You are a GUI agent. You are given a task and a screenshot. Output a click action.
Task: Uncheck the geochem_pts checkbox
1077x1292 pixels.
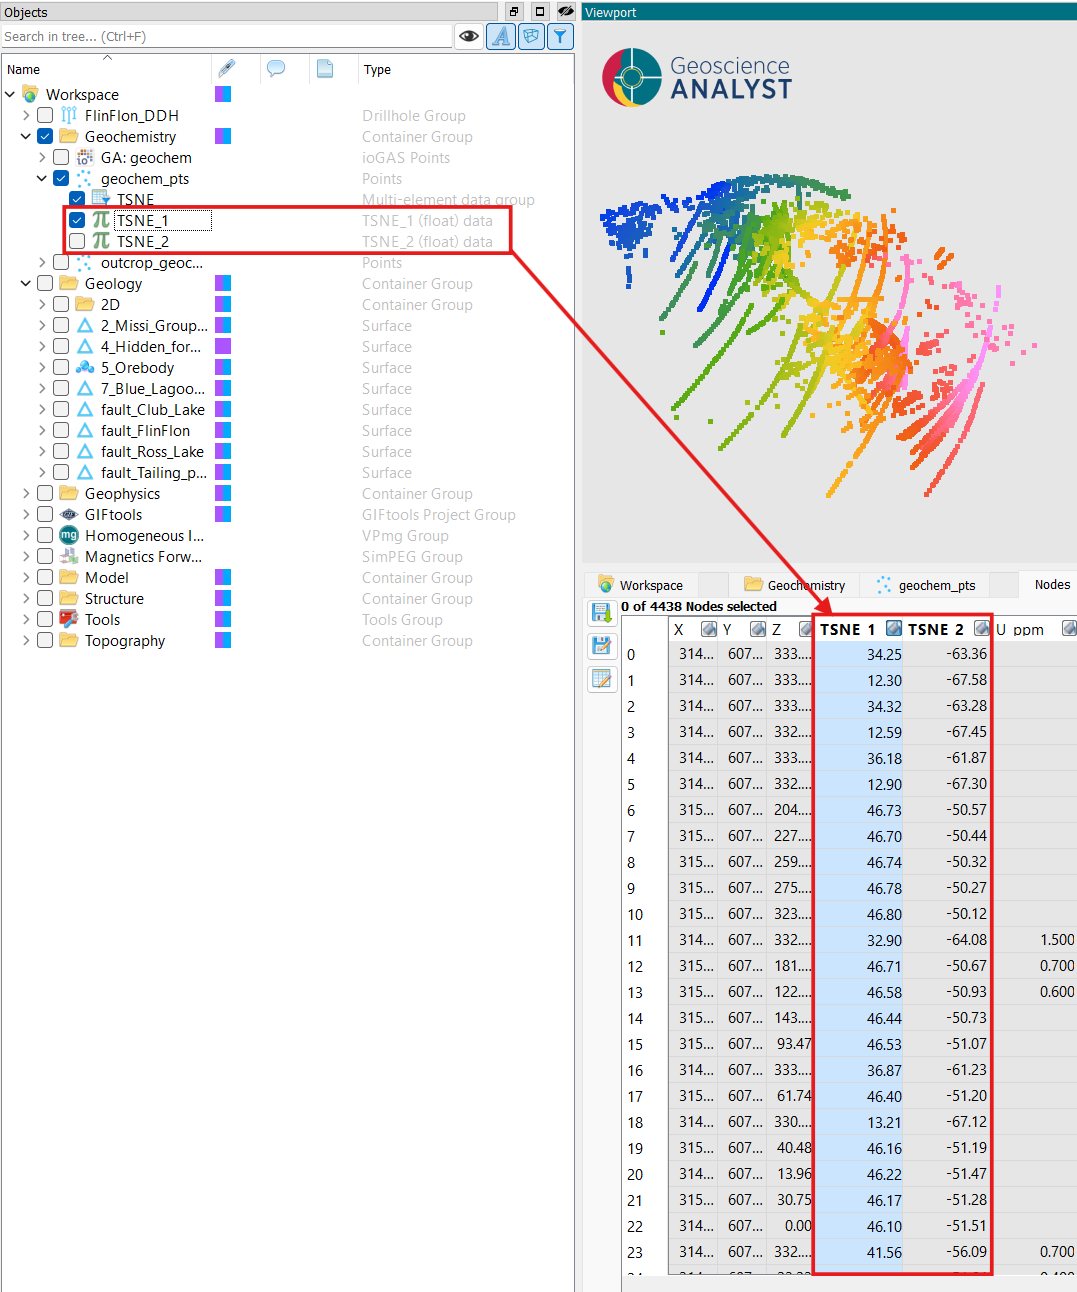coord(61,178)
